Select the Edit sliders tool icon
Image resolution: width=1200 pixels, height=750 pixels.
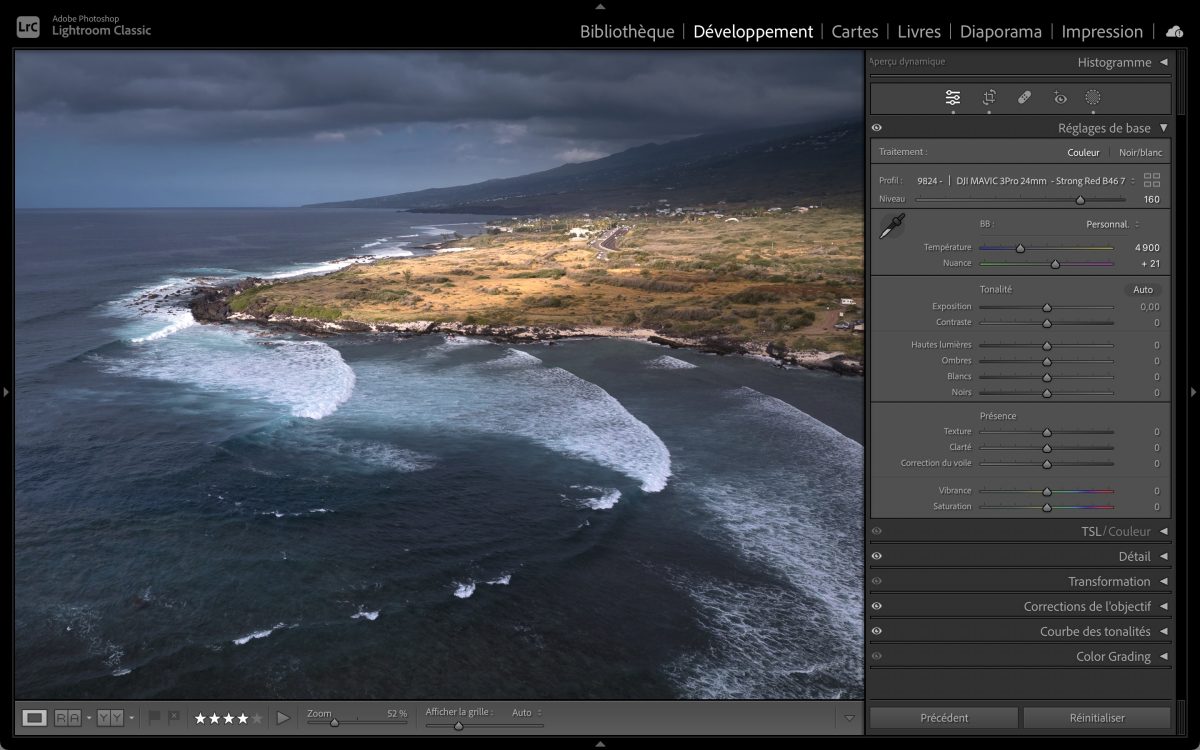pos(952,98)
